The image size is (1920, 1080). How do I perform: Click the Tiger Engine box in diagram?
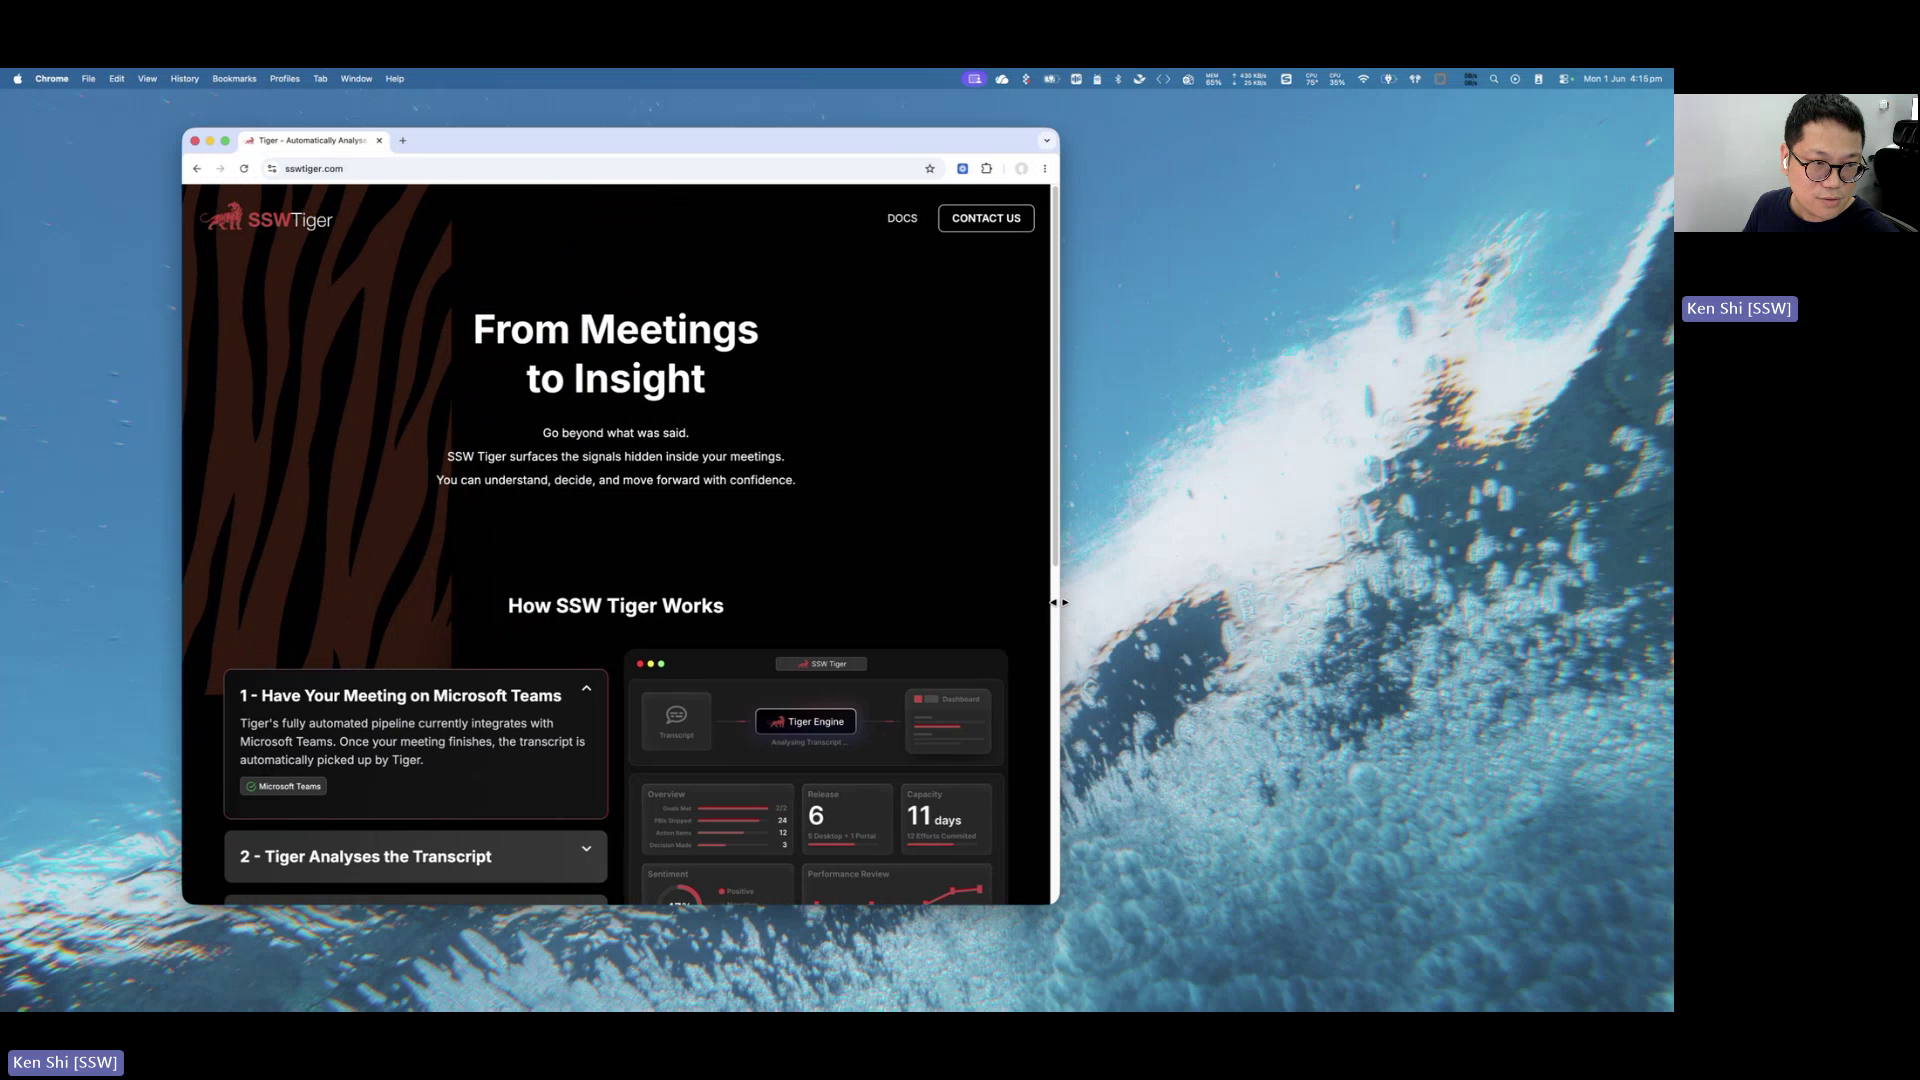pos(806,722)
